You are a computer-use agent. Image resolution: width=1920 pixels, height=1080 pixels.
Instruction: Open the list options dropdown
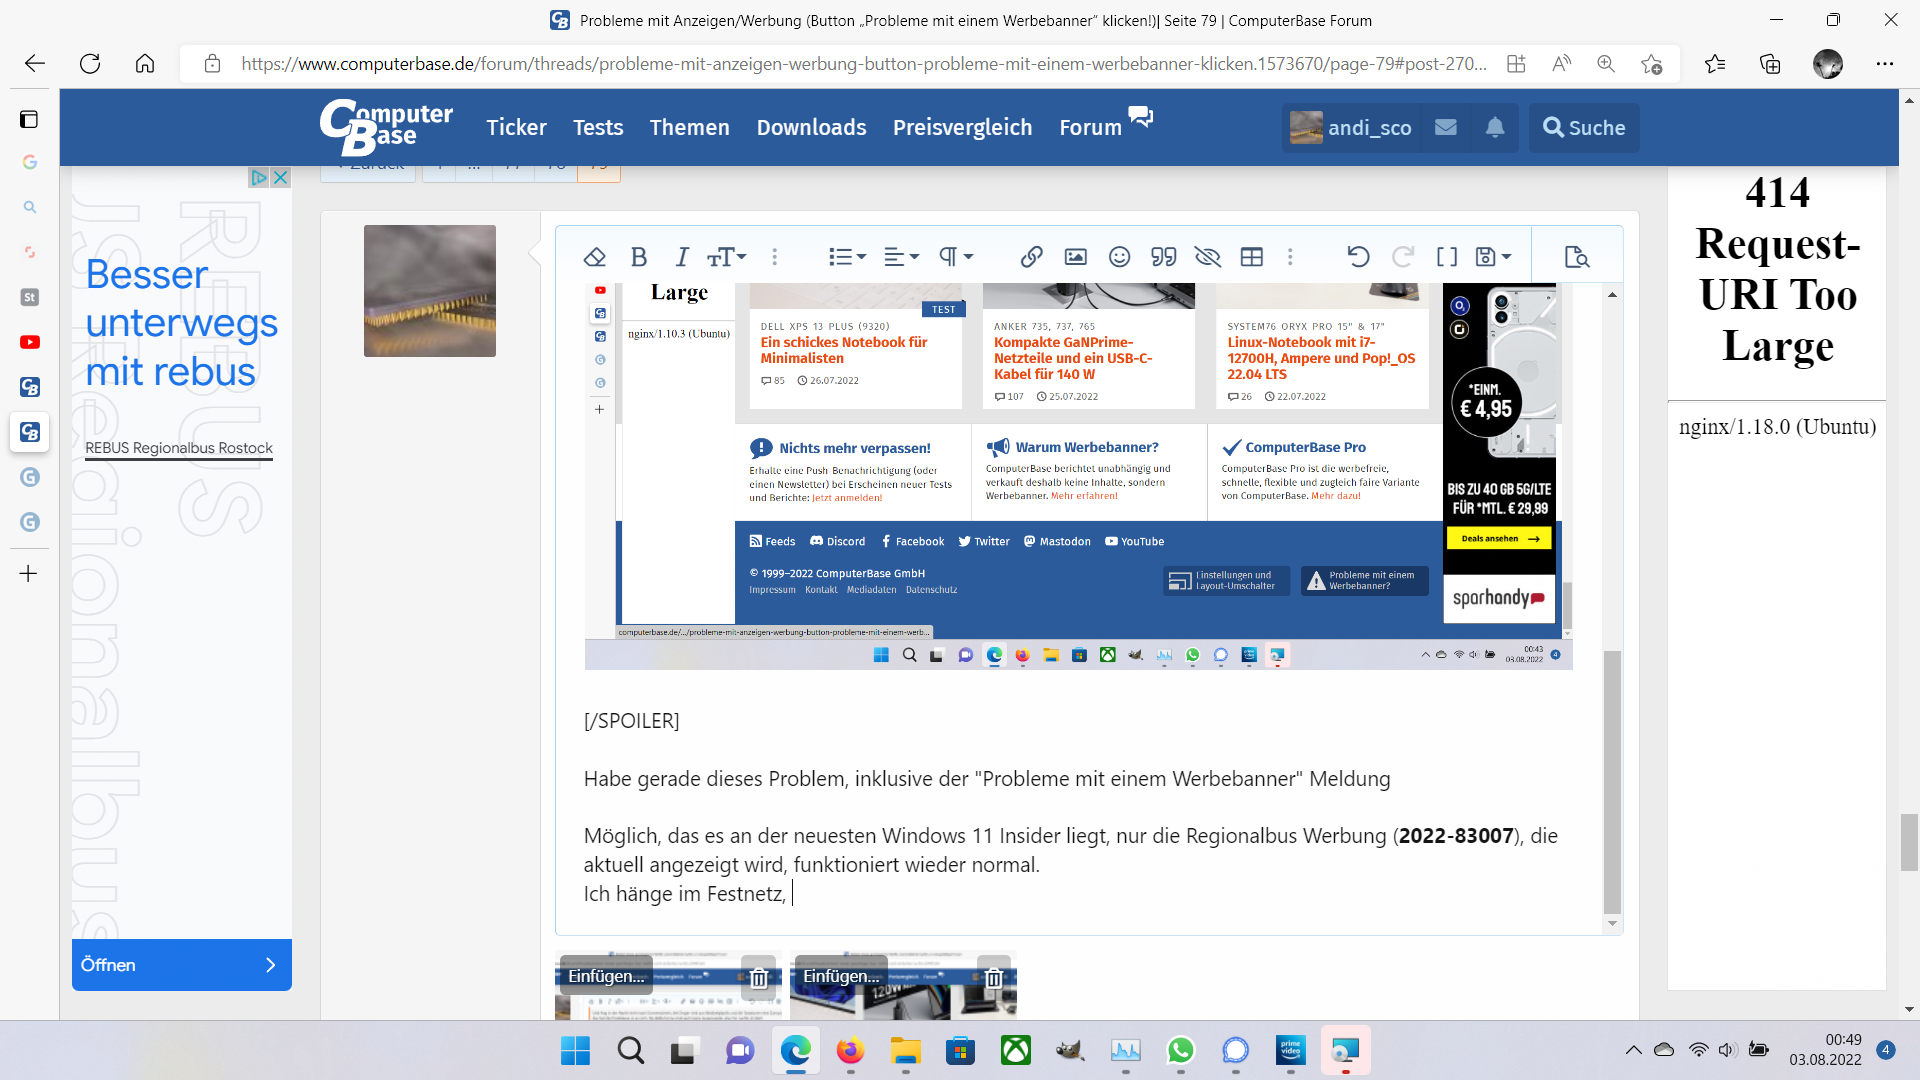847,257
